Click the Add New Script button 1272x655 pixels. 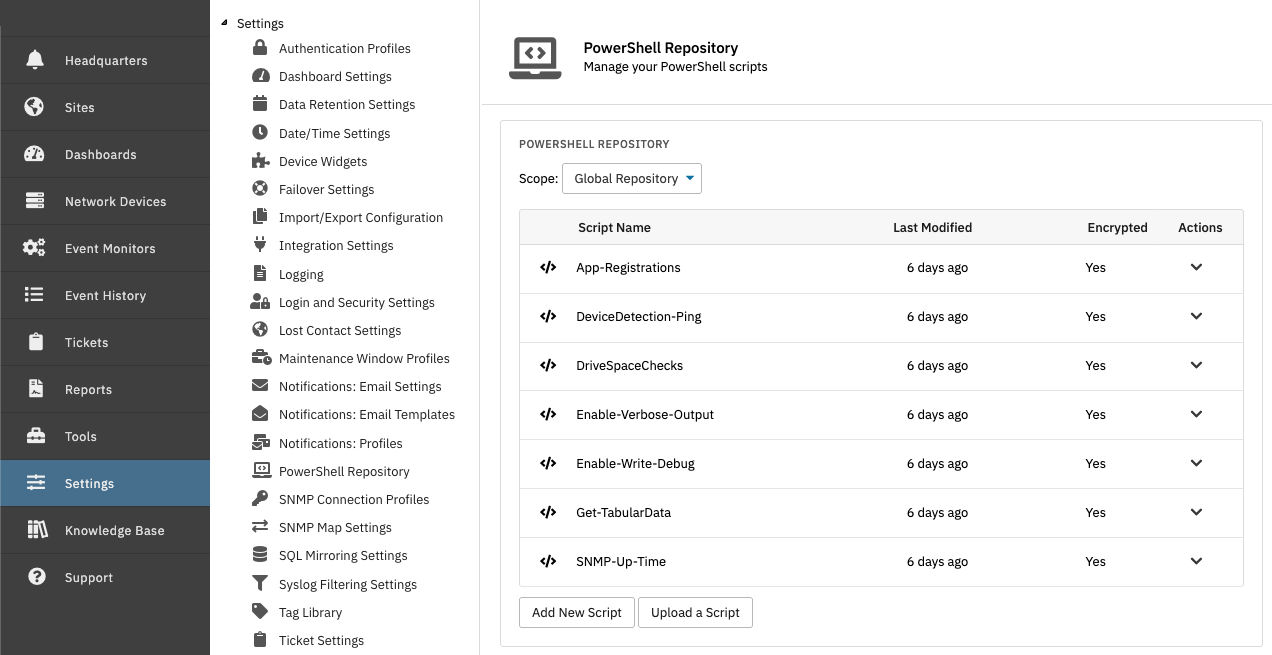pos(577,613)
